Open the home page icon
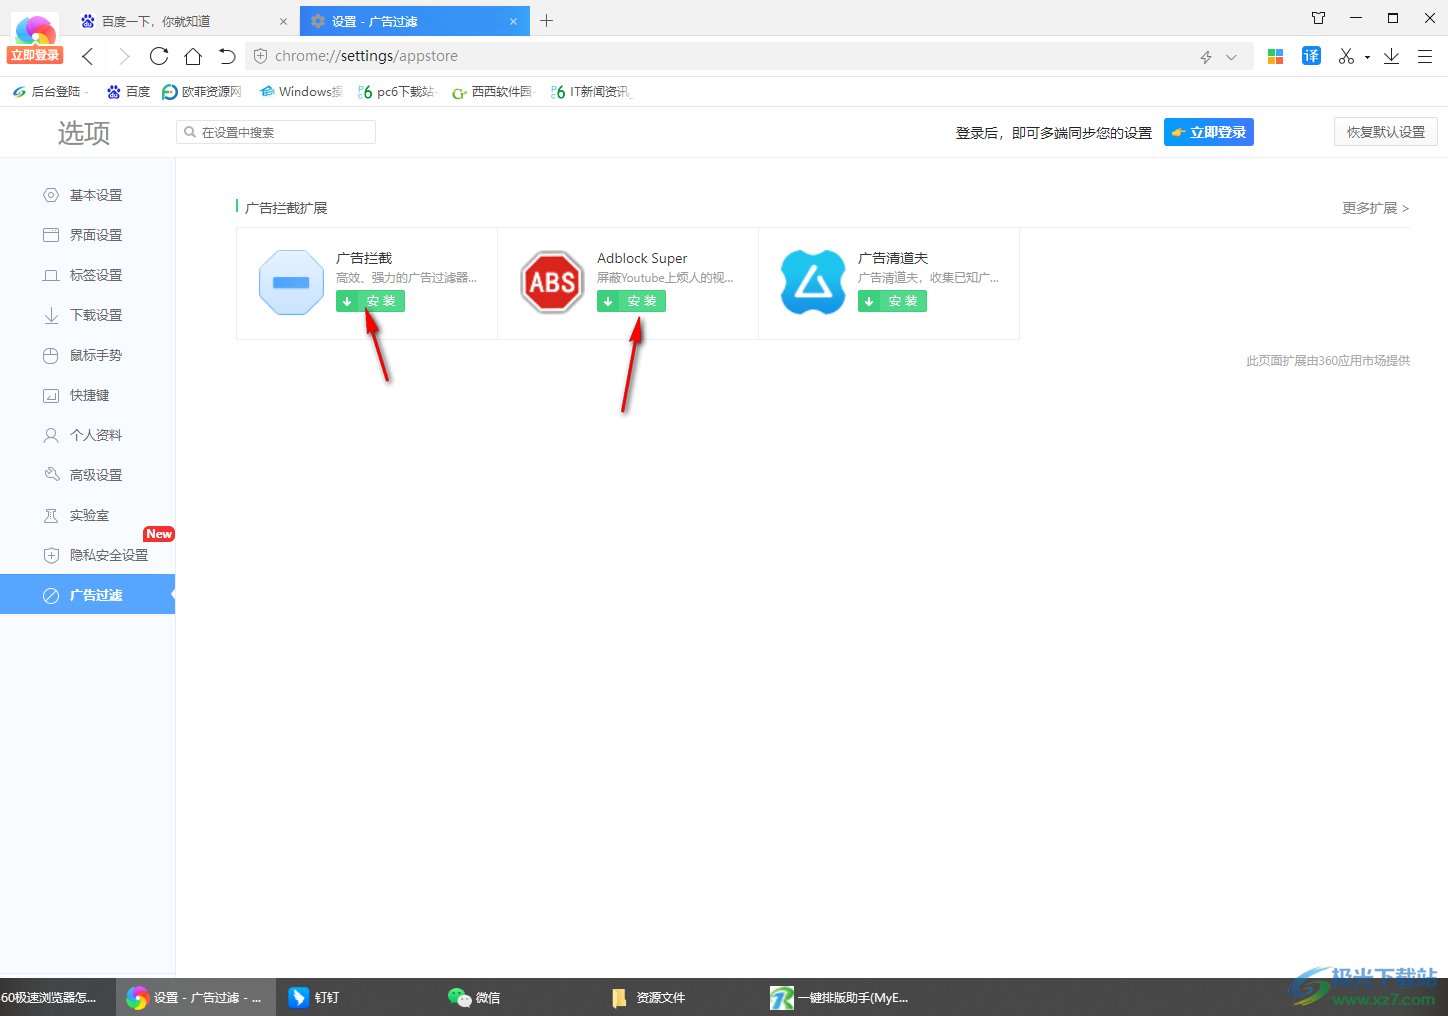Screen dimensions: 1448x1016 pyautogui.click(x=193, y=56)
